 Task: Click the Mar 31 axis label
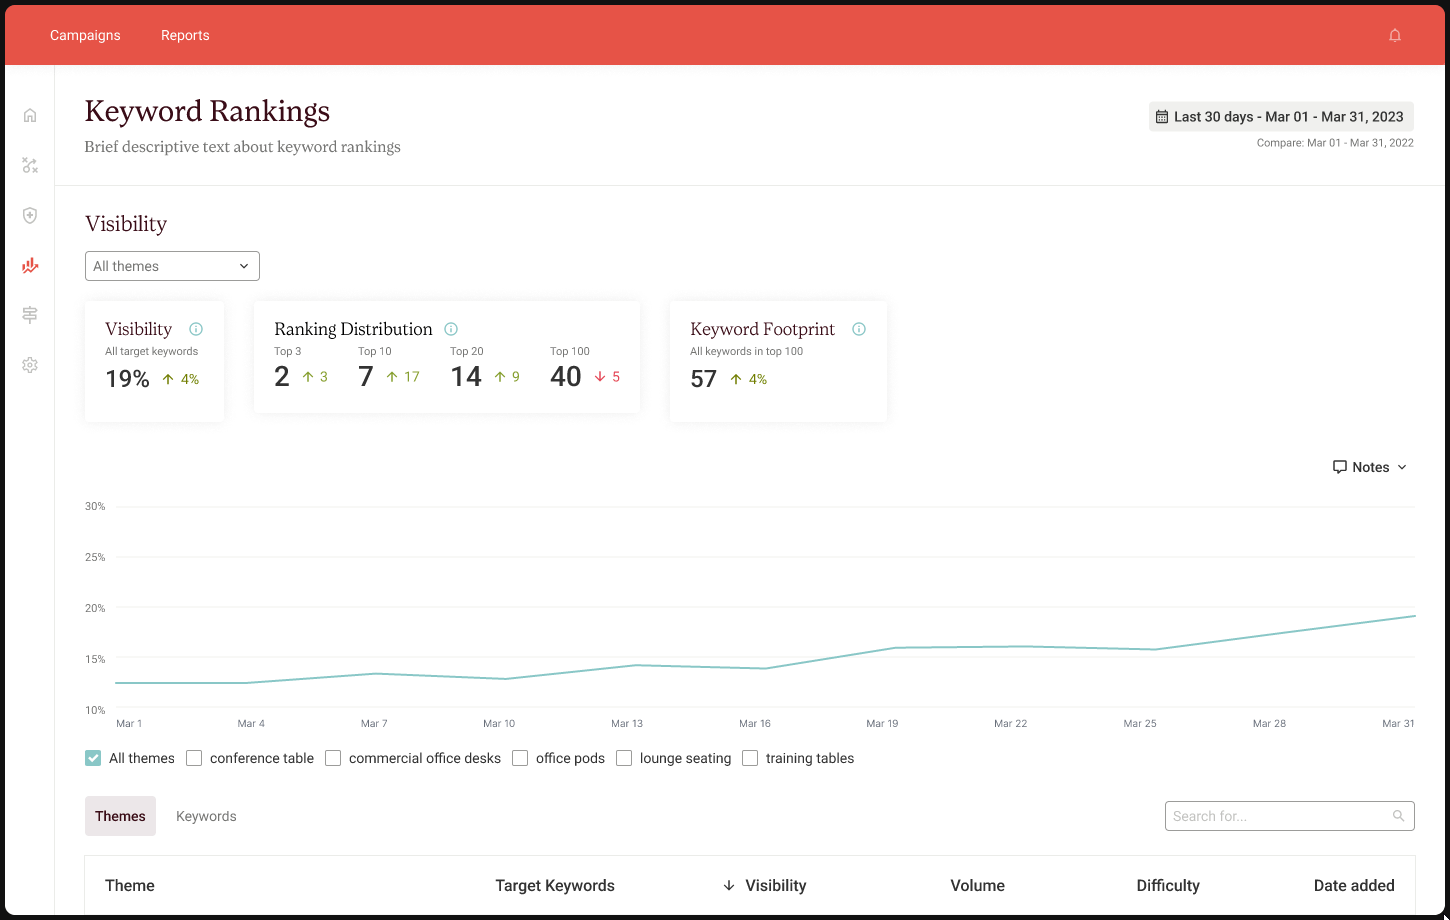1398,723
